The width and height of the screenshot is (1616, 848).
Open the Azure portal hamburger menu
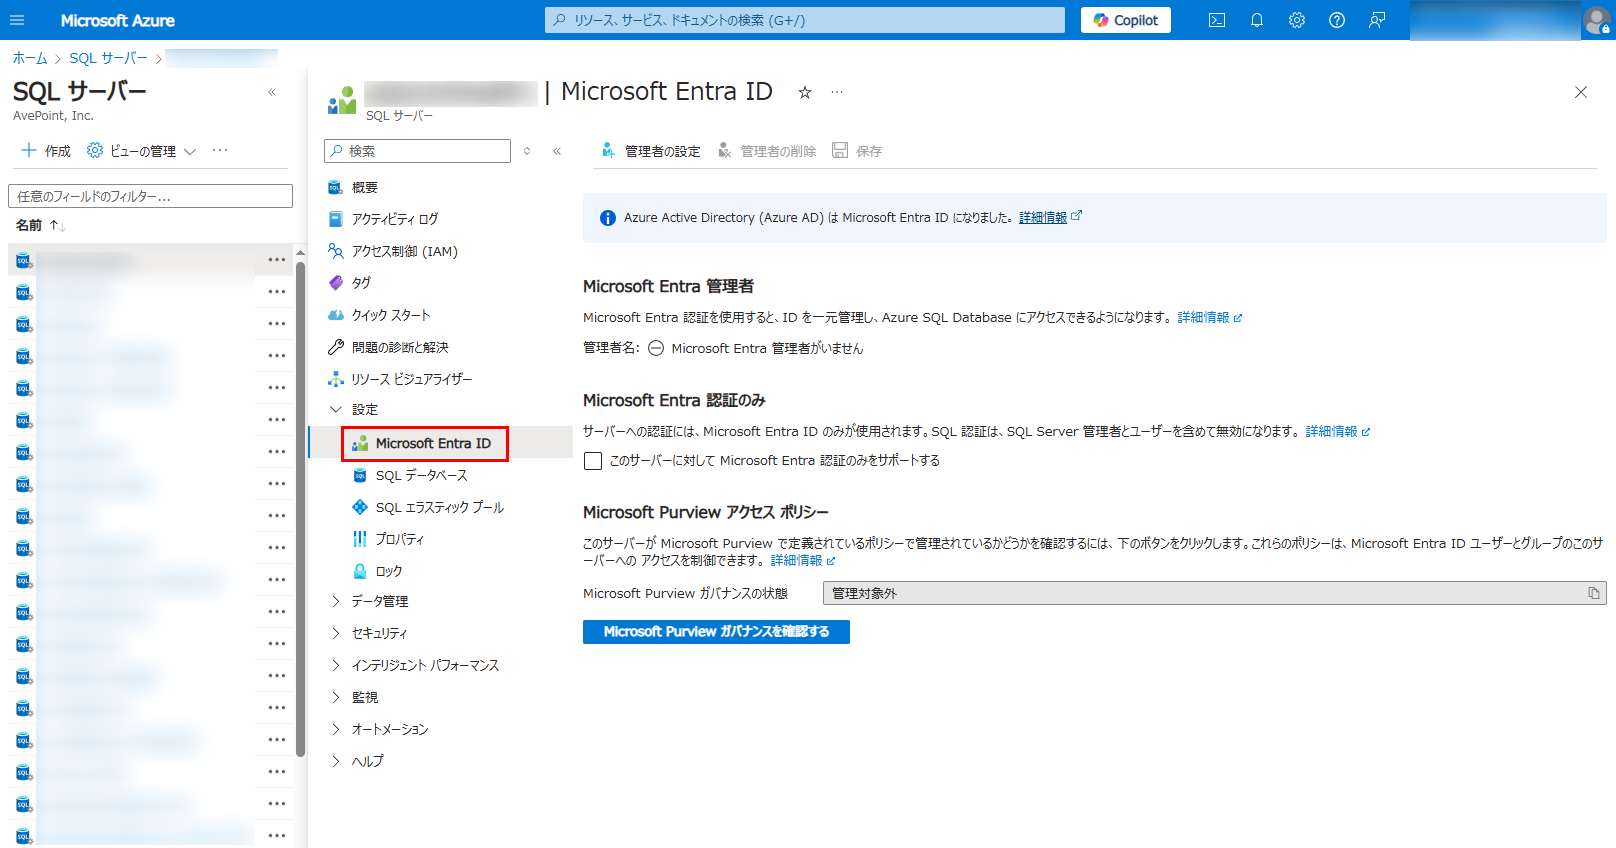click(17, 20)
